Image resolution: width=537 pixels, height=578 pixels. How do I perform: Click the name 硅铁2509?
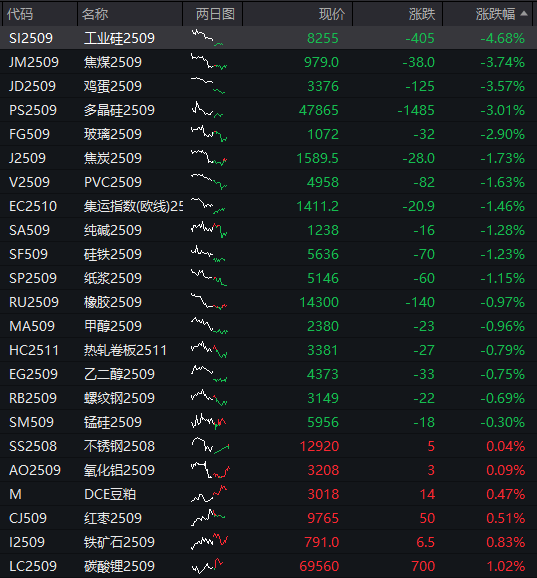(x=113, y=254)
